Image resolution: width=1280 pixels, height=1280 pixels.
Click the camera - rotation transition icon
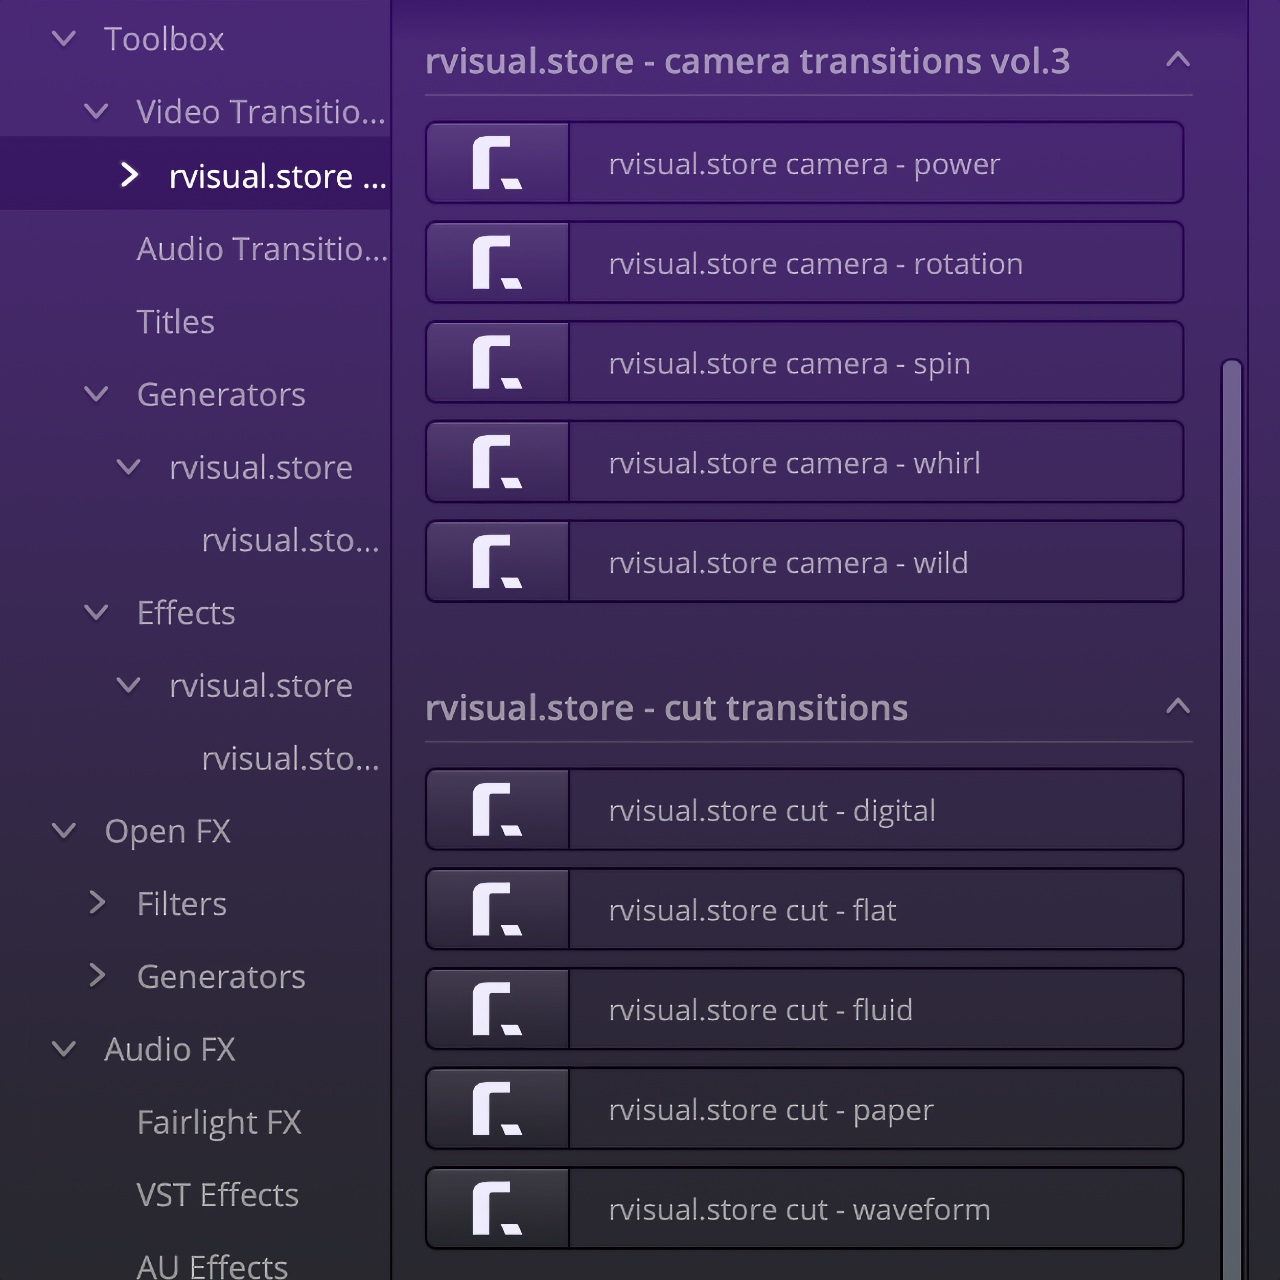(498, 263)
